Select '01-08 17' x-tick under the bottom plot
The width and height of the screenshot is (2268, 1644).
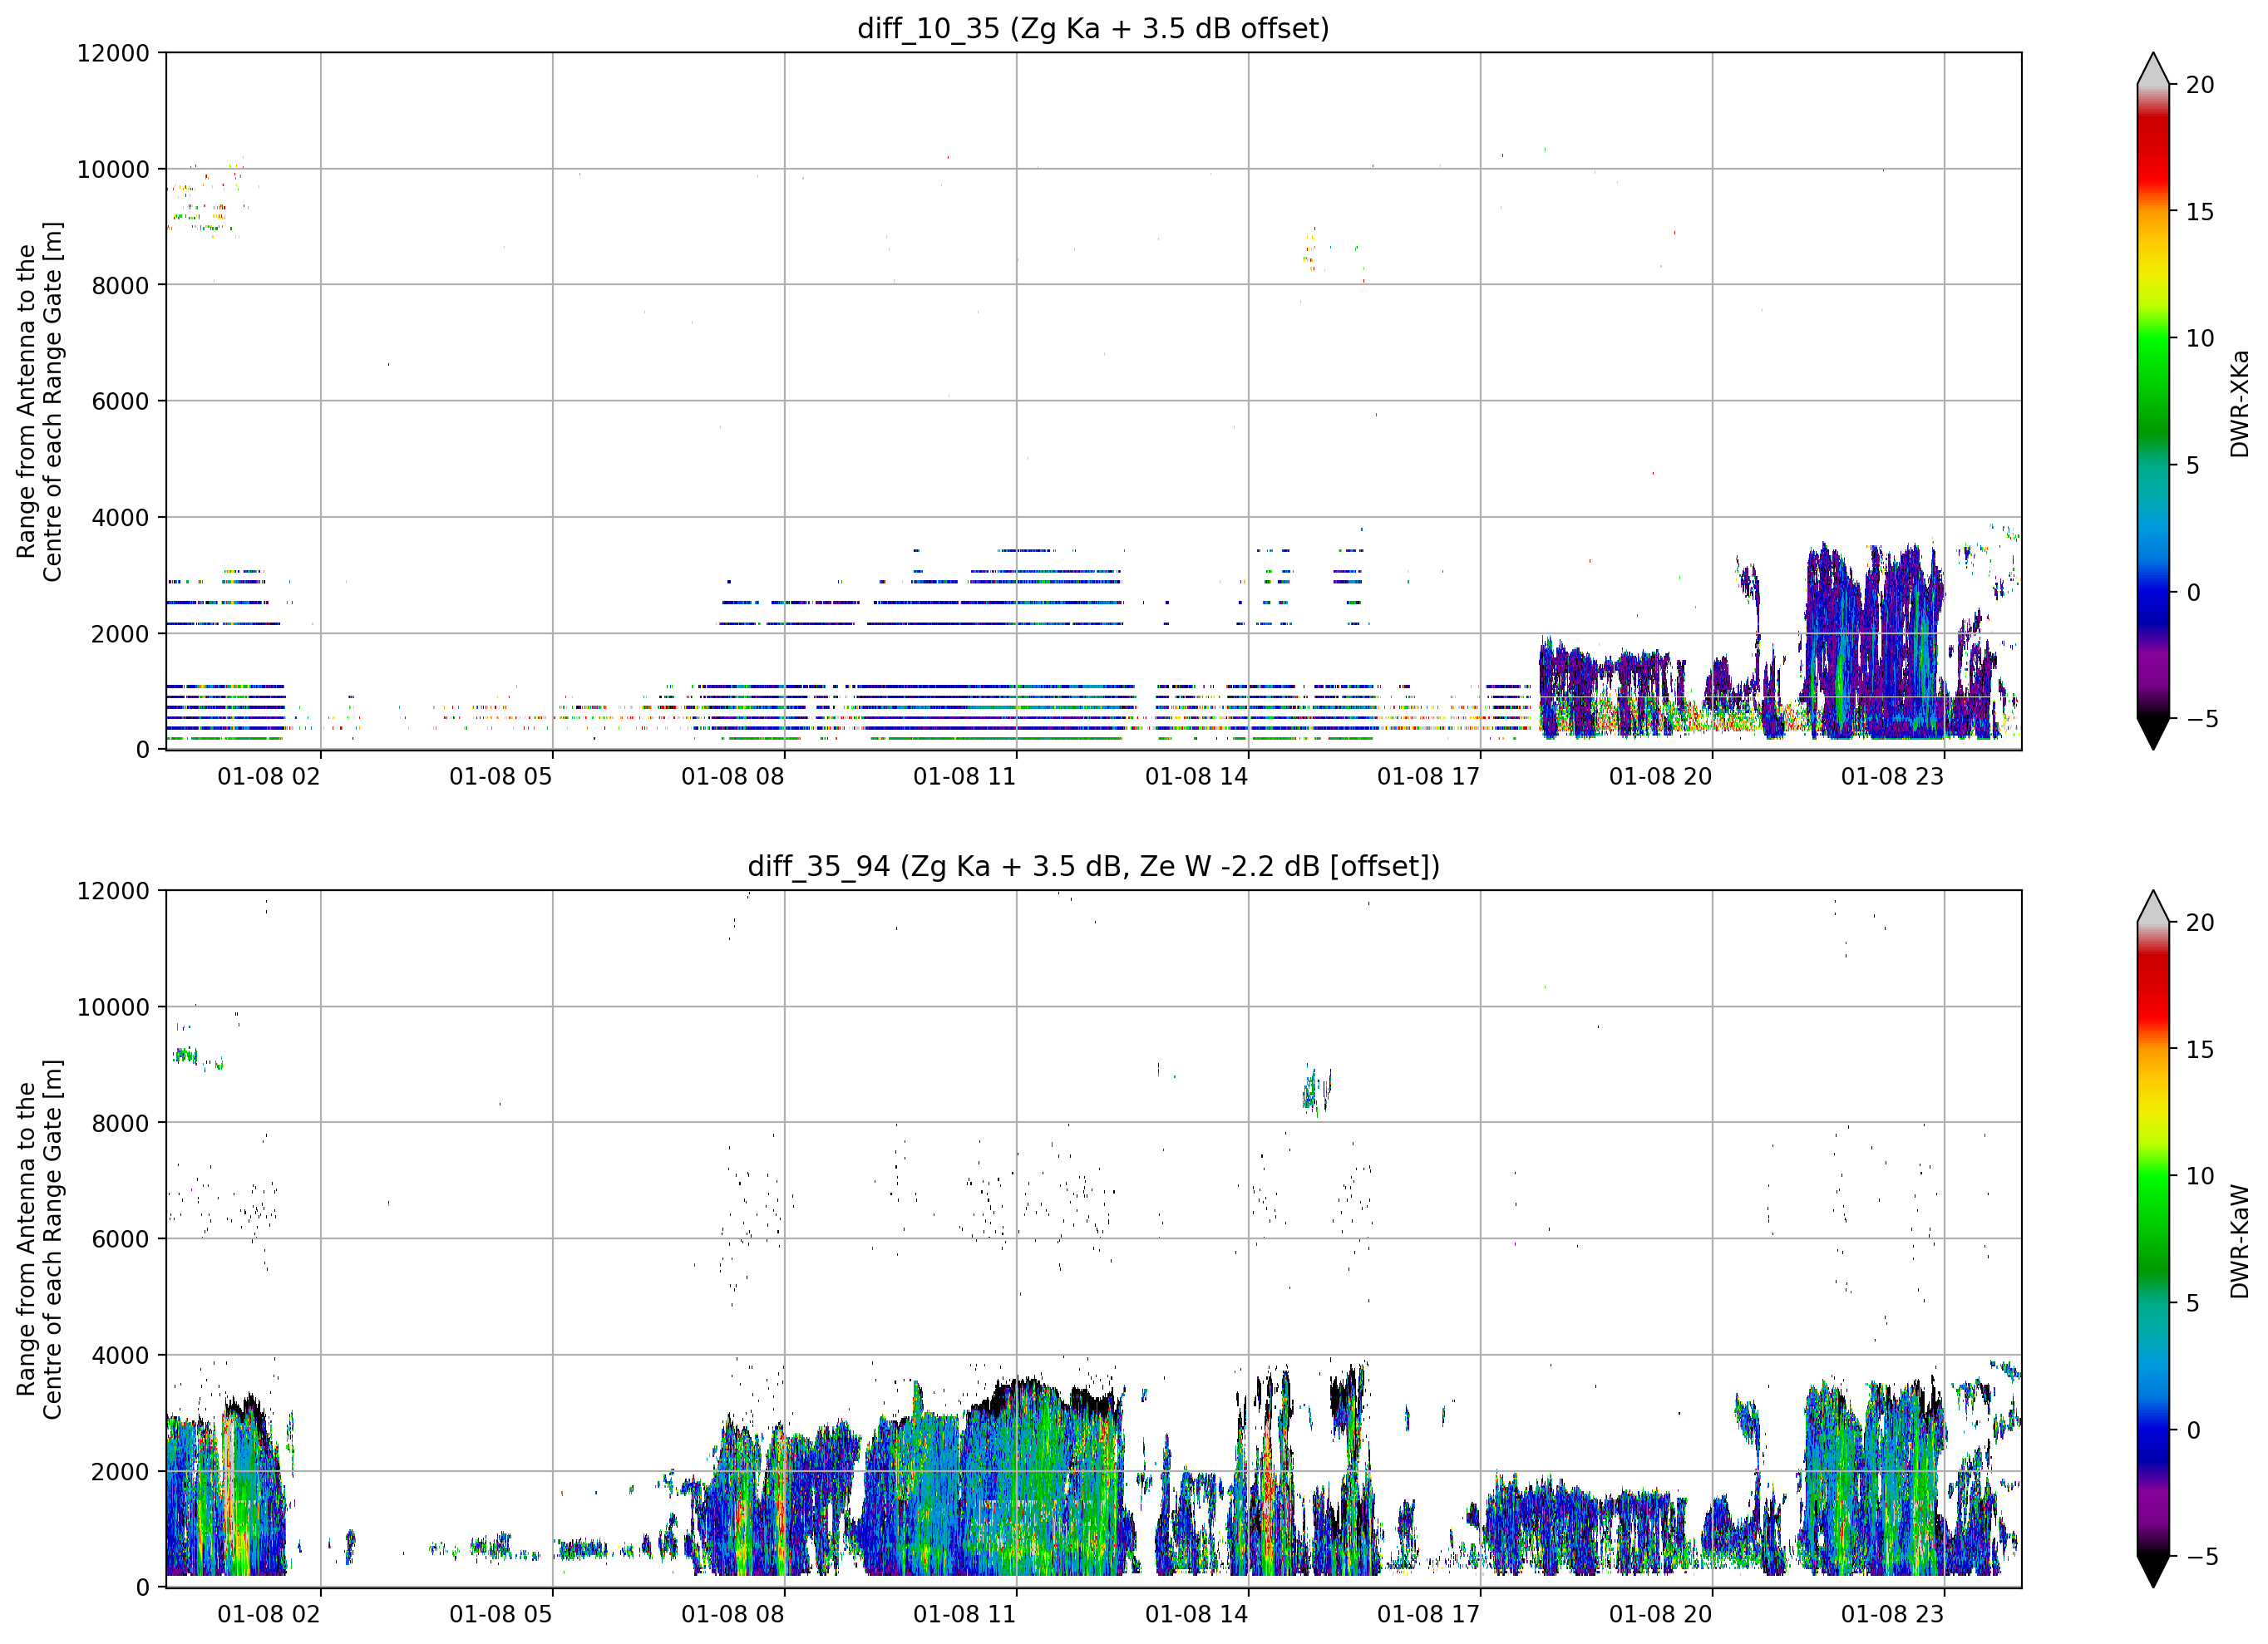coord(1429,1615)
